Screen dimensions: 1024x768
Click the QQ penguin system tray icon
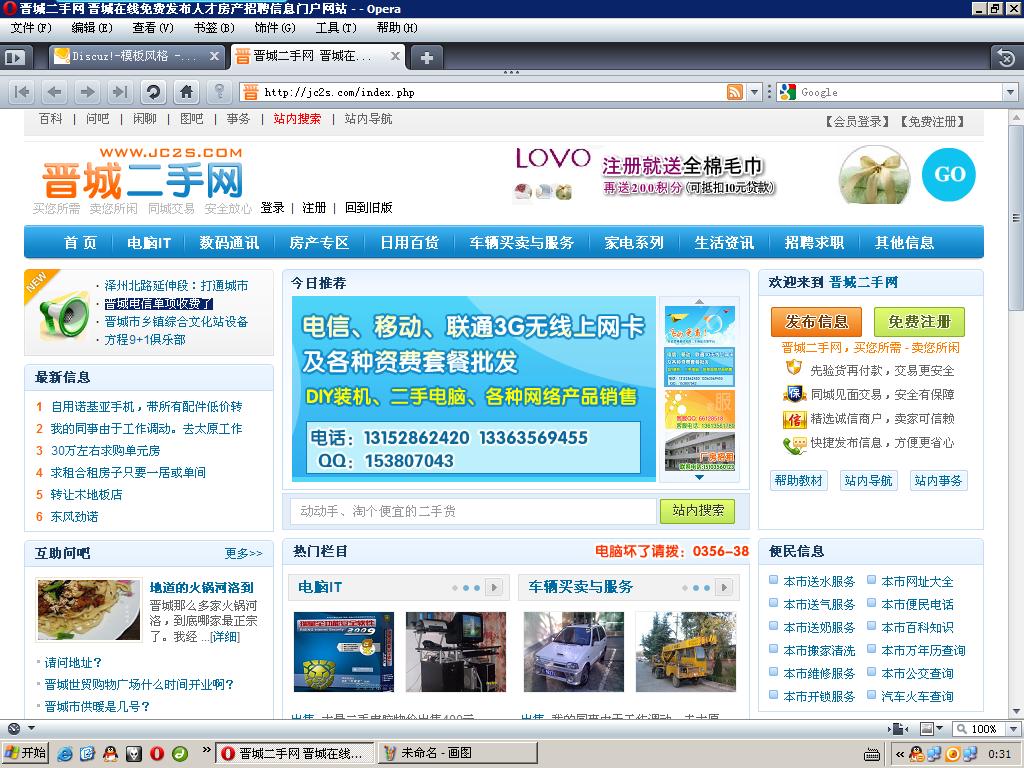pos(916,754)
